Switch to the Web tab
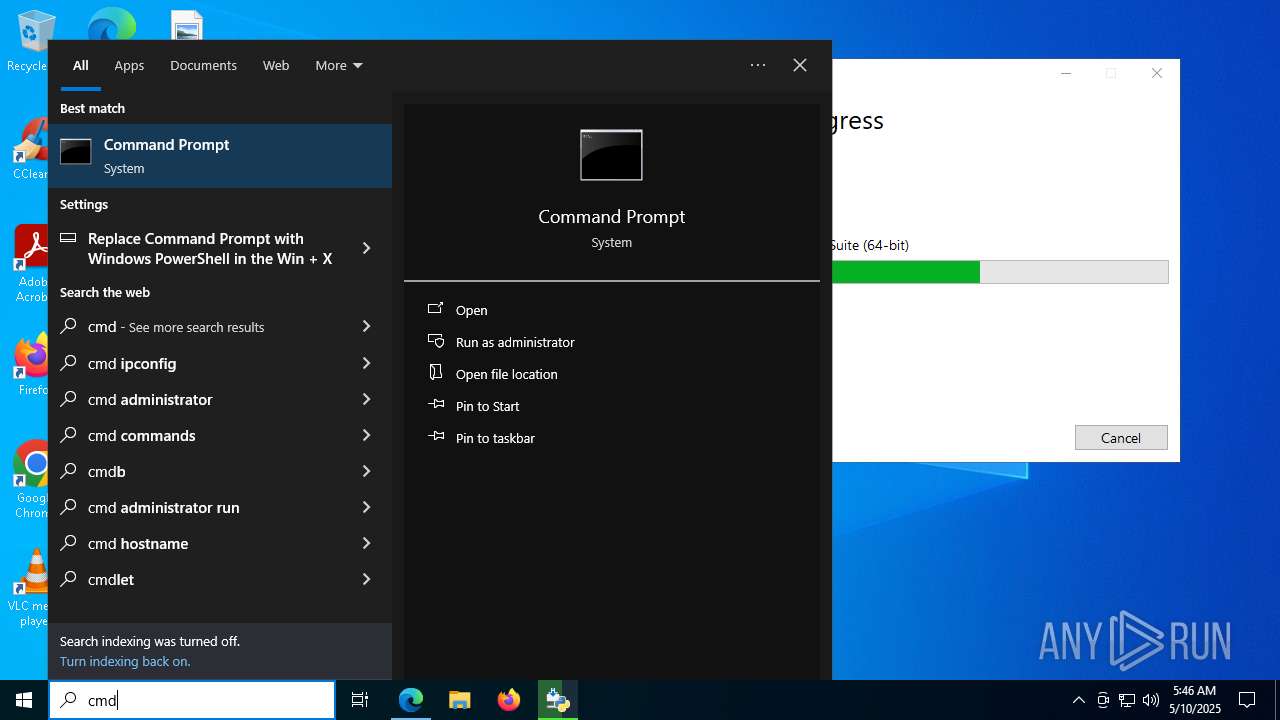The height and width of the screenshot is (720, 1280). pos(276,65)
